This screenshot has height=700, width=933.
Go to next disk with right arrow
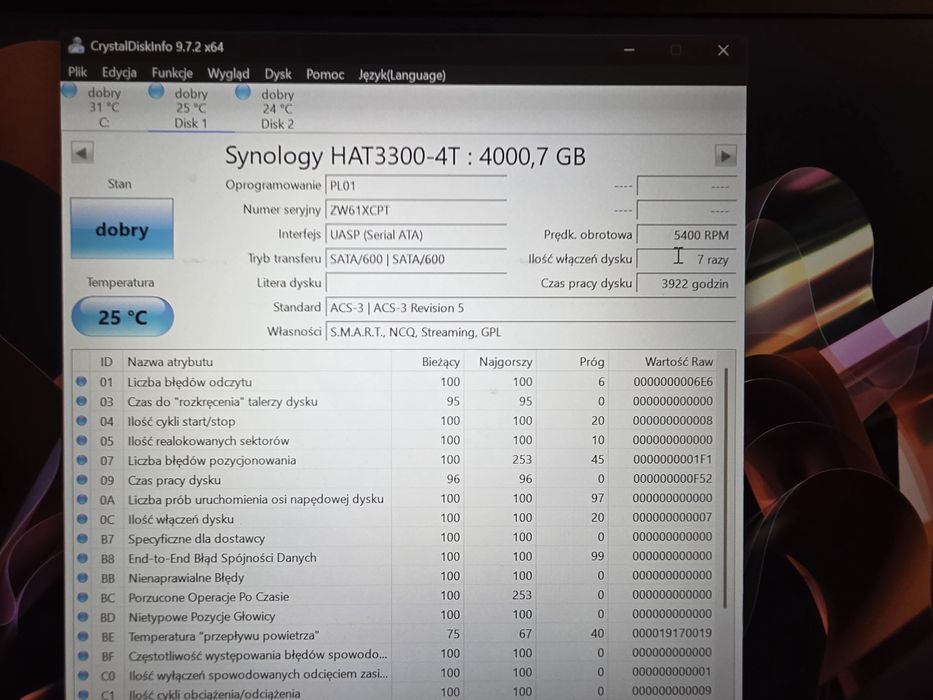(x=725, y=156)
